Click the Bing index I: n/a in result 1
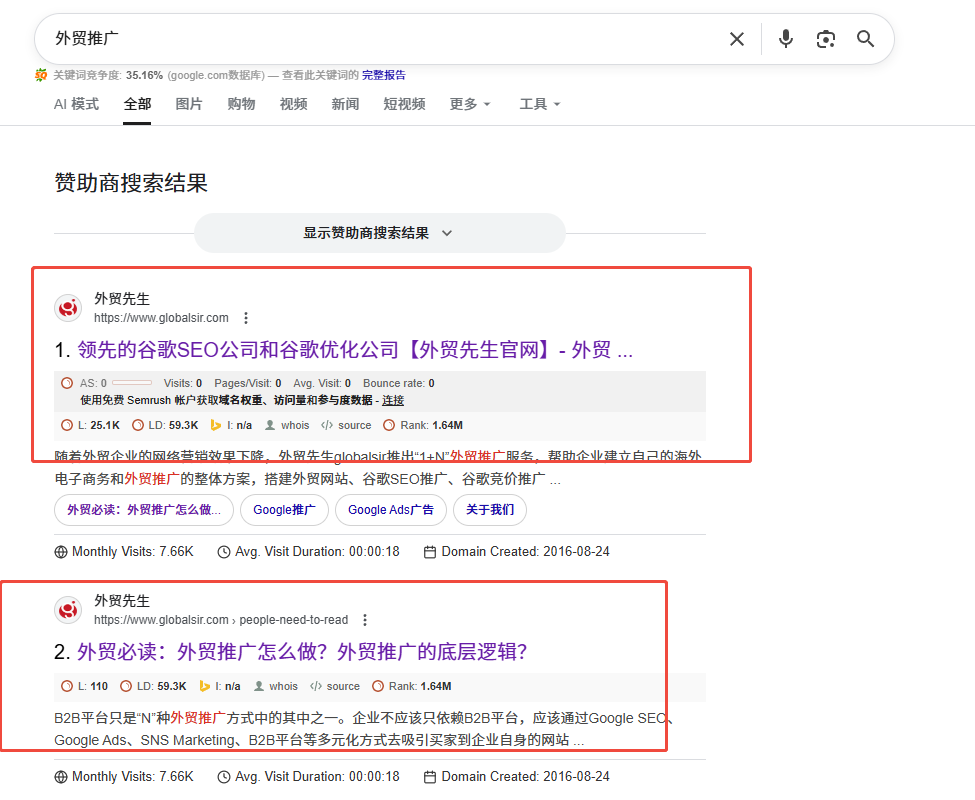Image resolution: width=975 pixels, height=800 pixels. coord(231,425)
